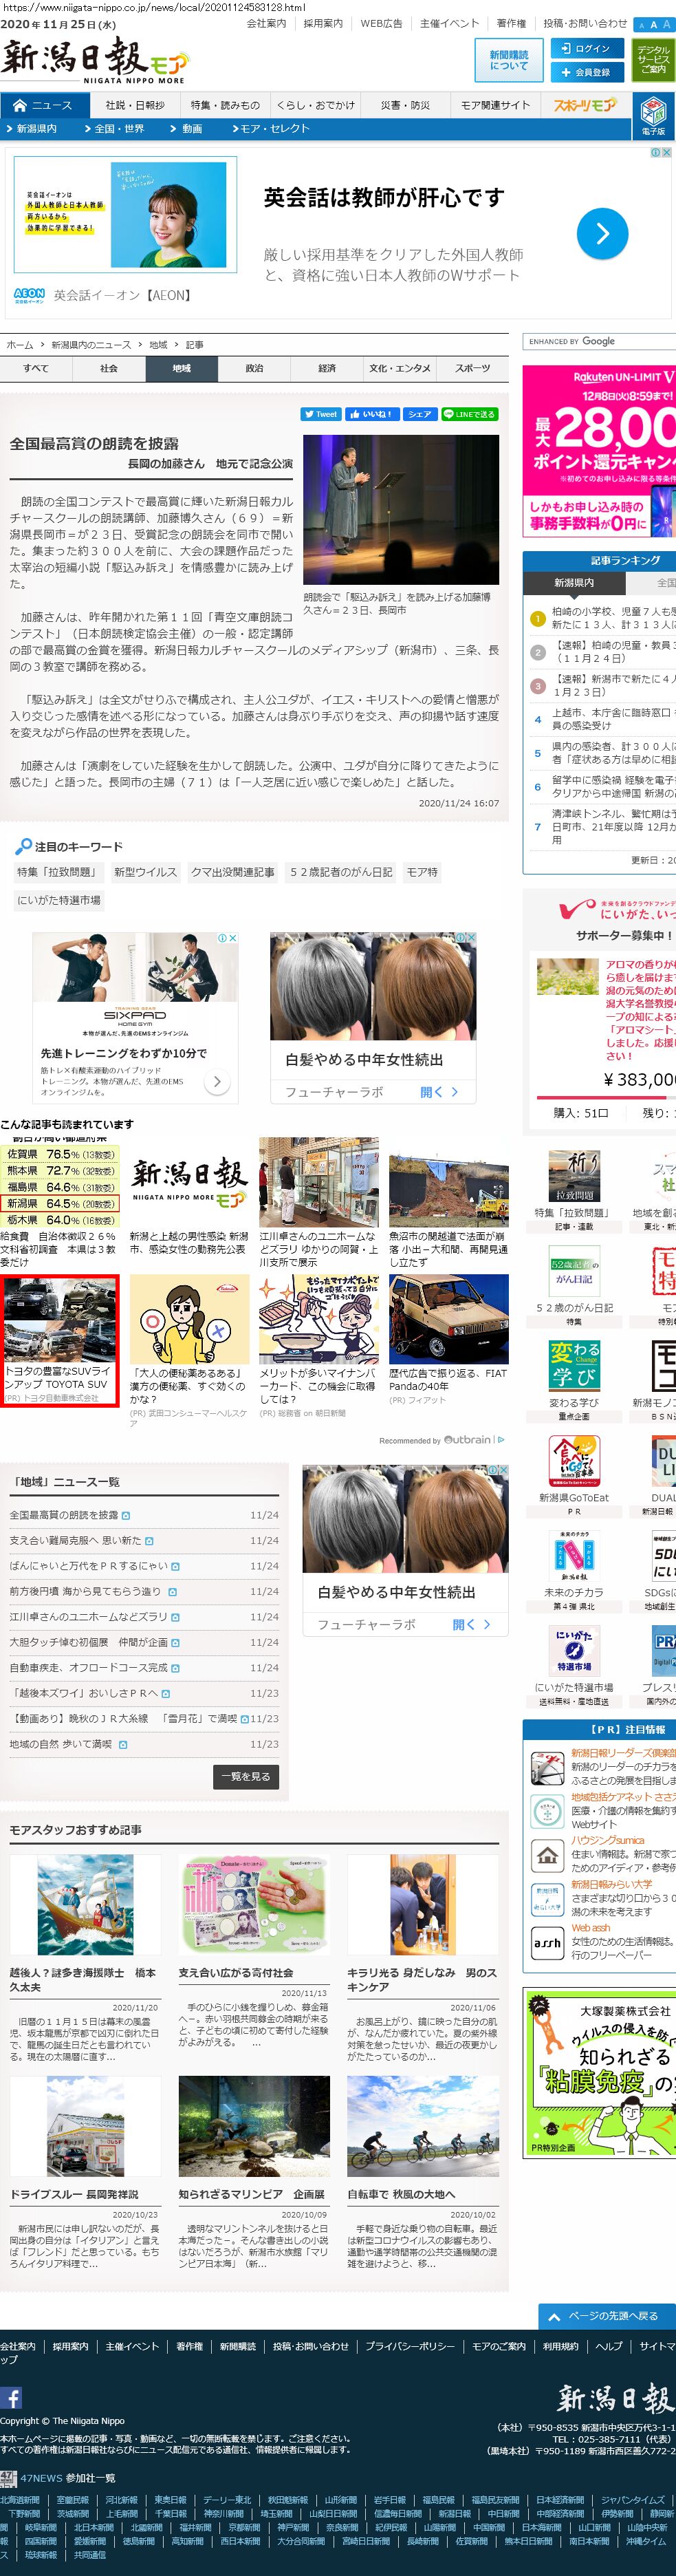
Task: Switch ranking to 新潟県内 tab
Action: (574, 582)
